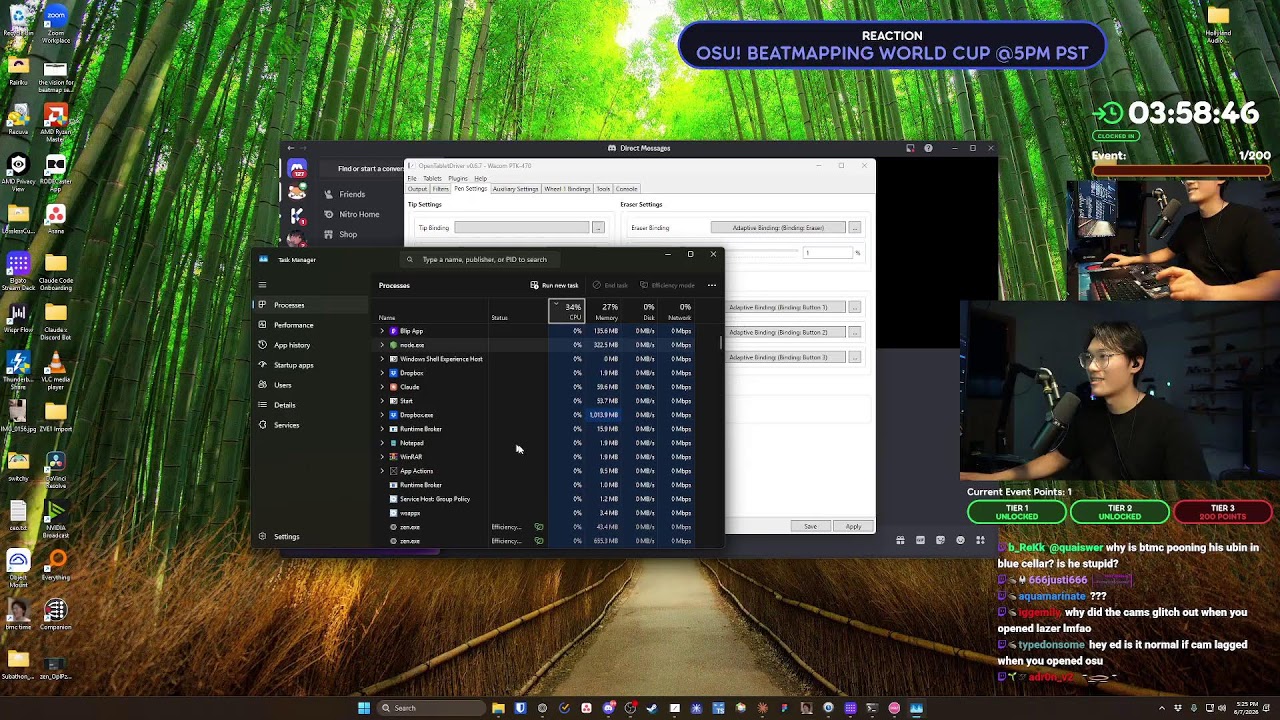Collapse Task Manager hamburger navigation menu
Image resolution: width=1280 pixels, height=720 pixels.
pyautogui.click(x=262, y=285)
